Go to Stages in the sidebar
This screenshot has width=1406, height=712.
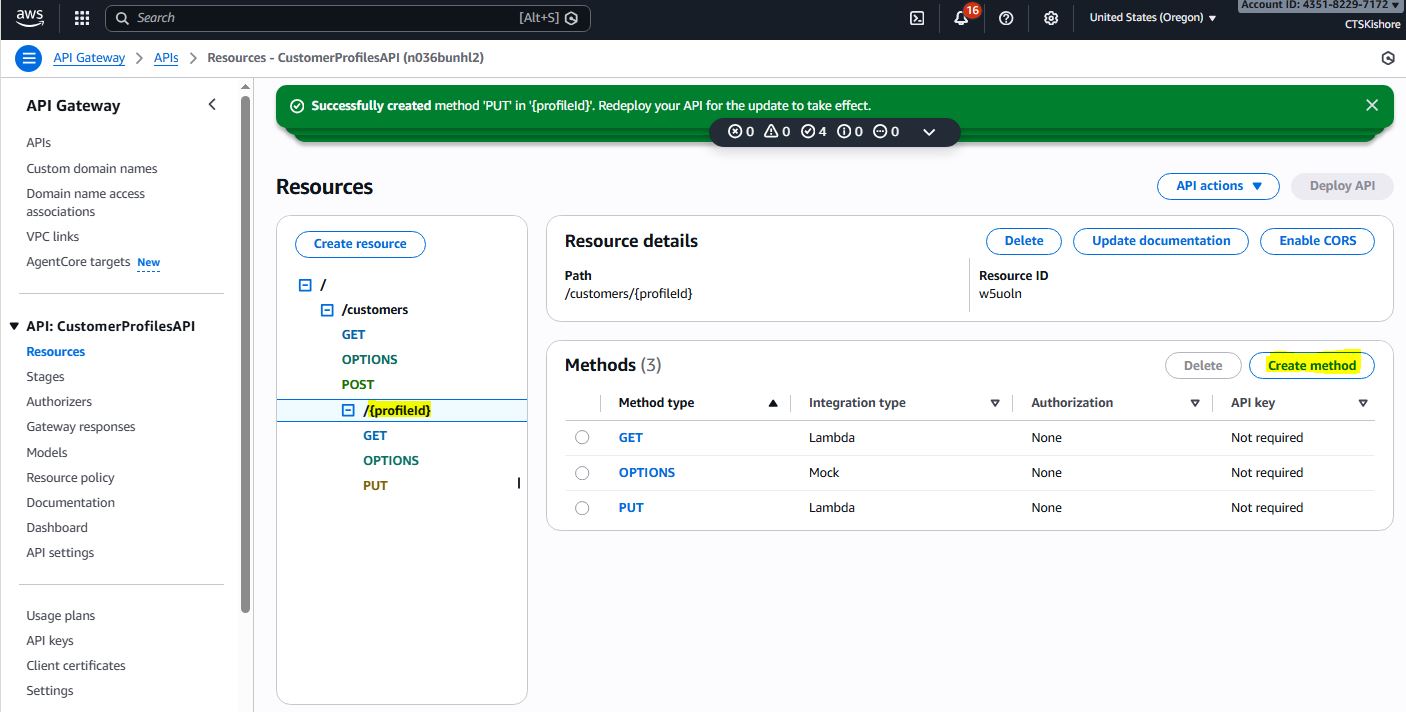tap(45, 377)
